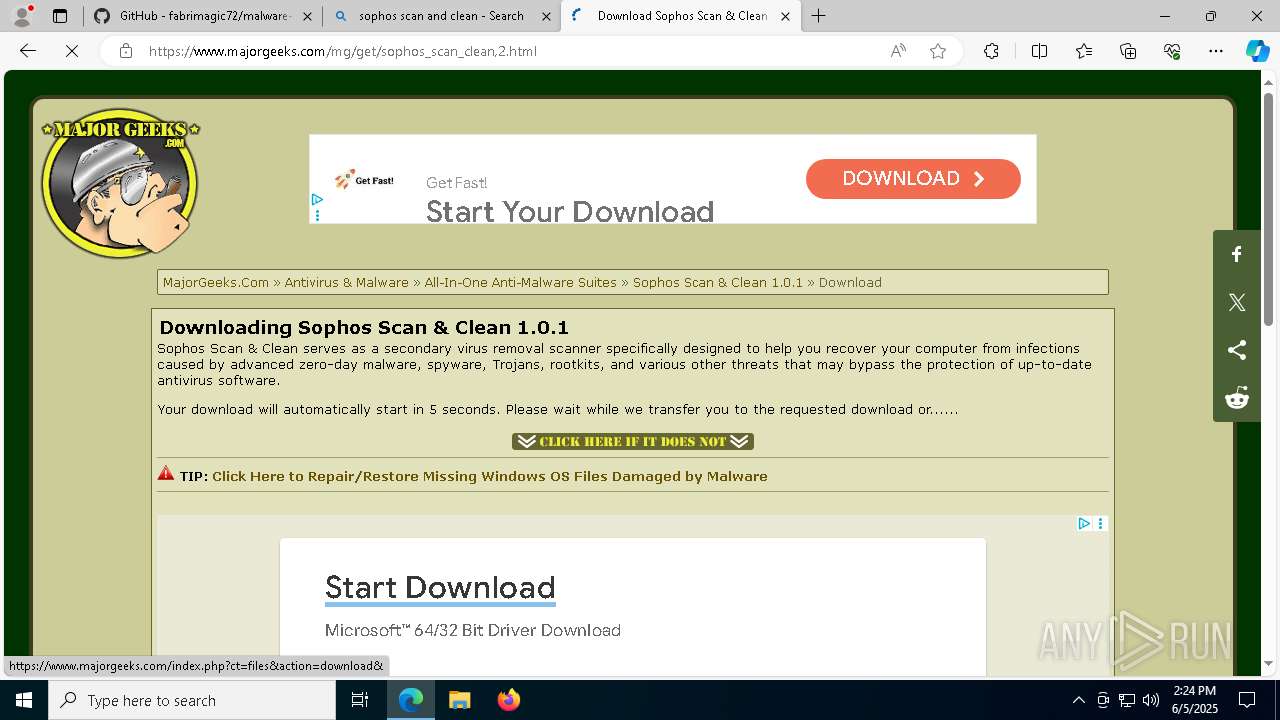Click the Downloading Sophos Scan & Clean 1.0.1 heading
Image resolution: width=1280 pixels, height=720 pixels.
click(x=364, y=327)
